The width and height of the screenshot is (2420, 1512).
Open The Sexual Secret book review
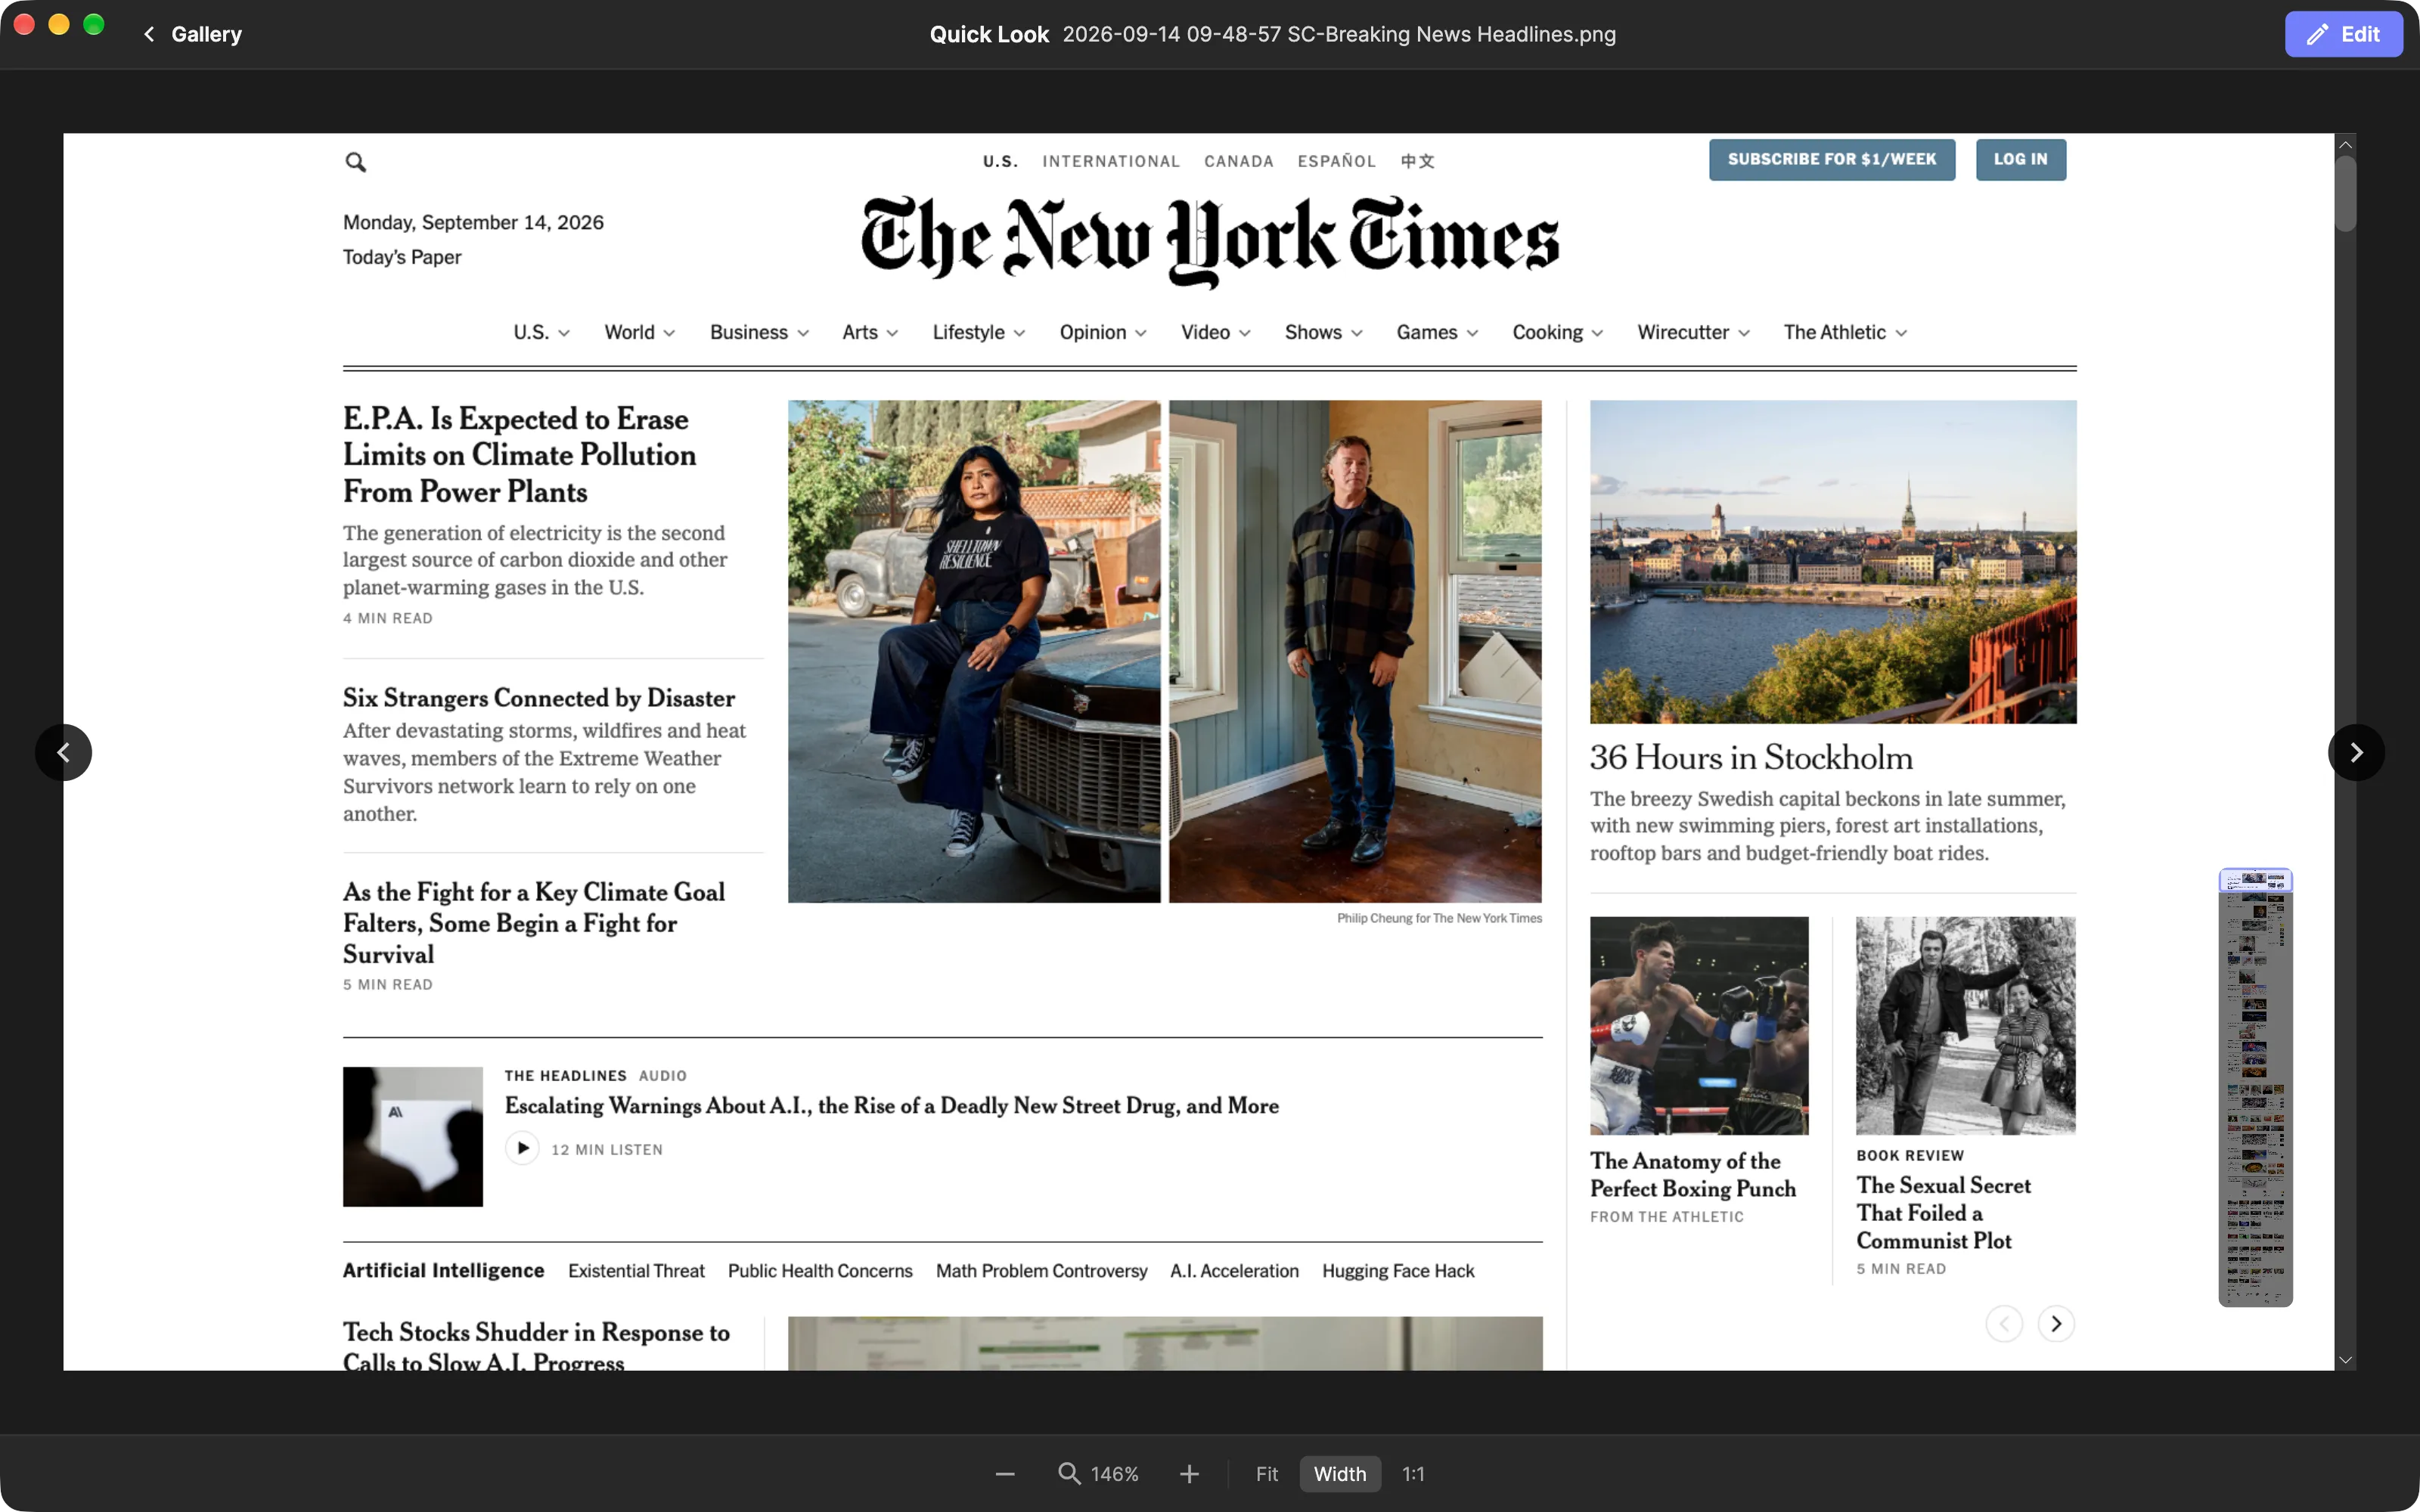pos(1943,1212)
